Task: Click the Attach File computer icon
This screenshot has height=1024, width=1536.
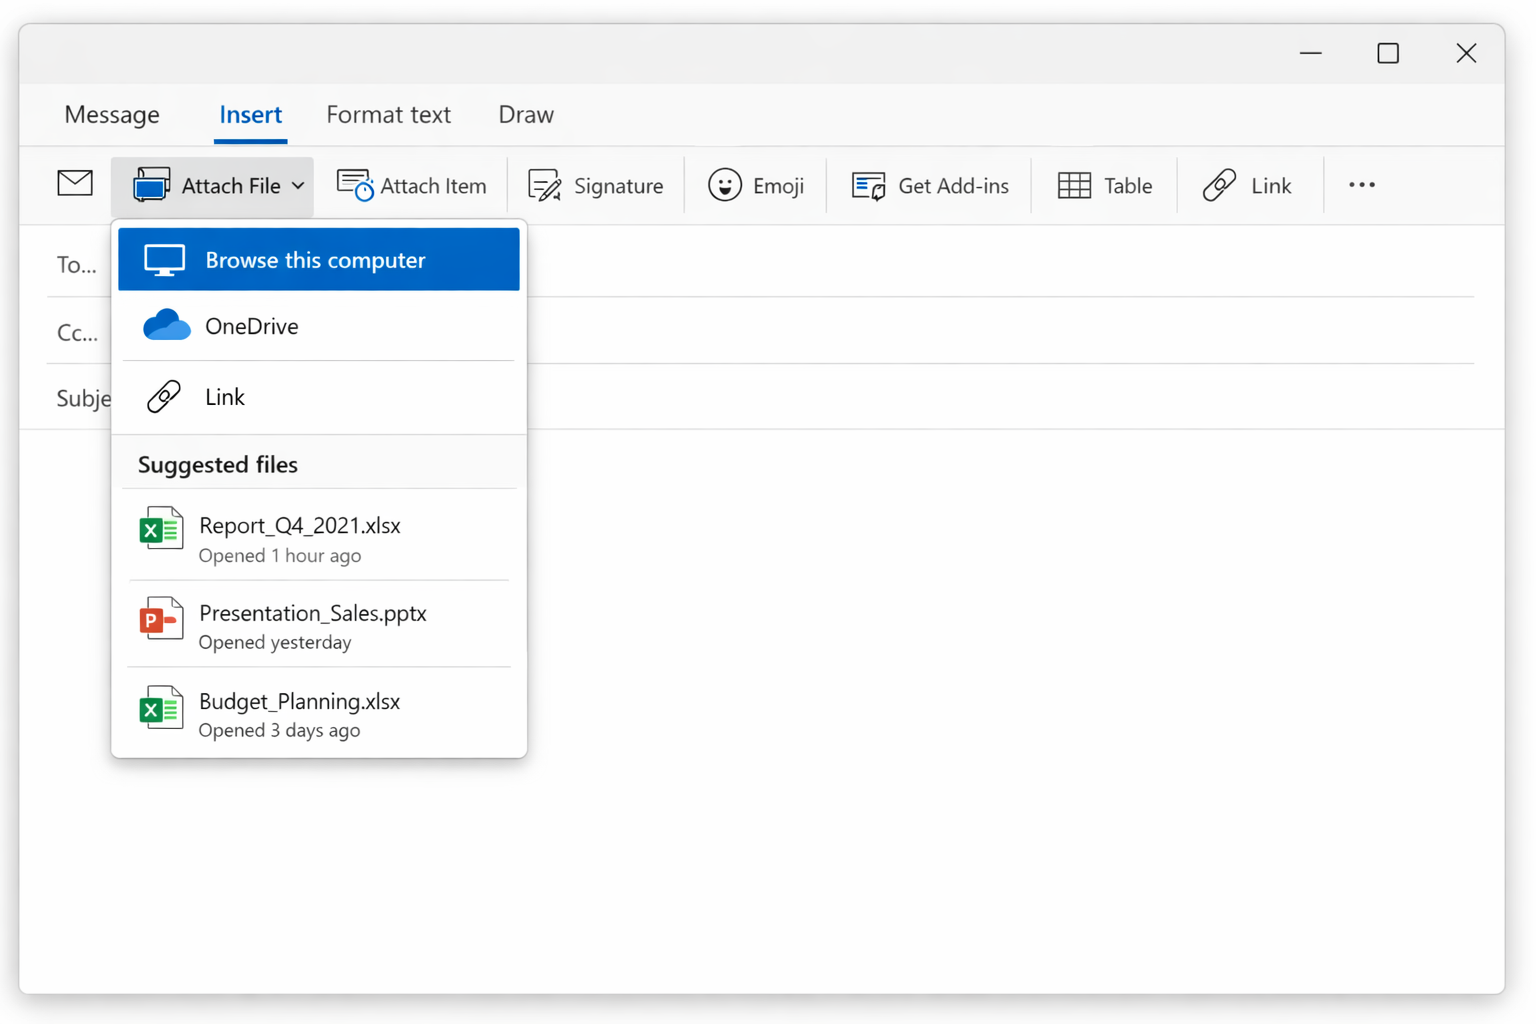Action: [x=152, y=185]
